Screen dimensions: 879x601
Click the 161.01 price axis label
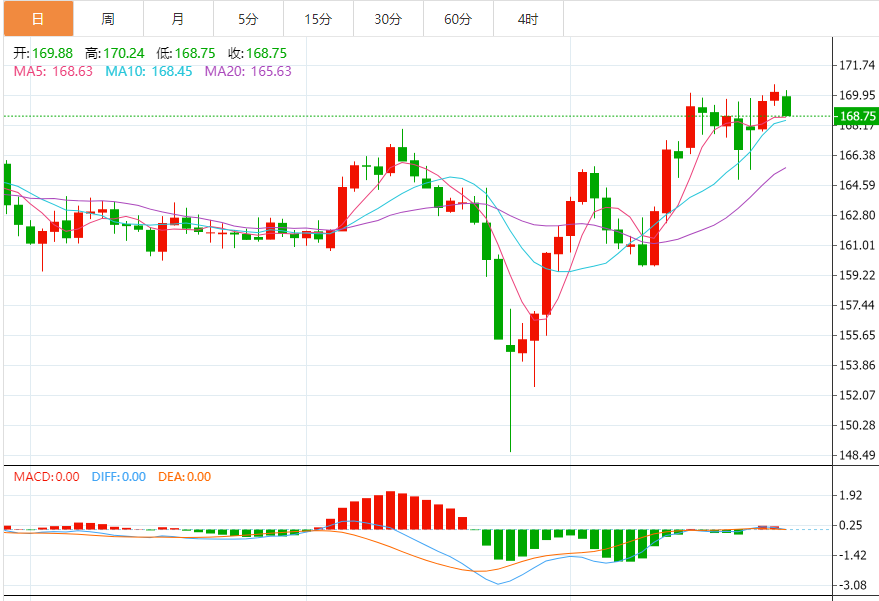pos(857,245)
